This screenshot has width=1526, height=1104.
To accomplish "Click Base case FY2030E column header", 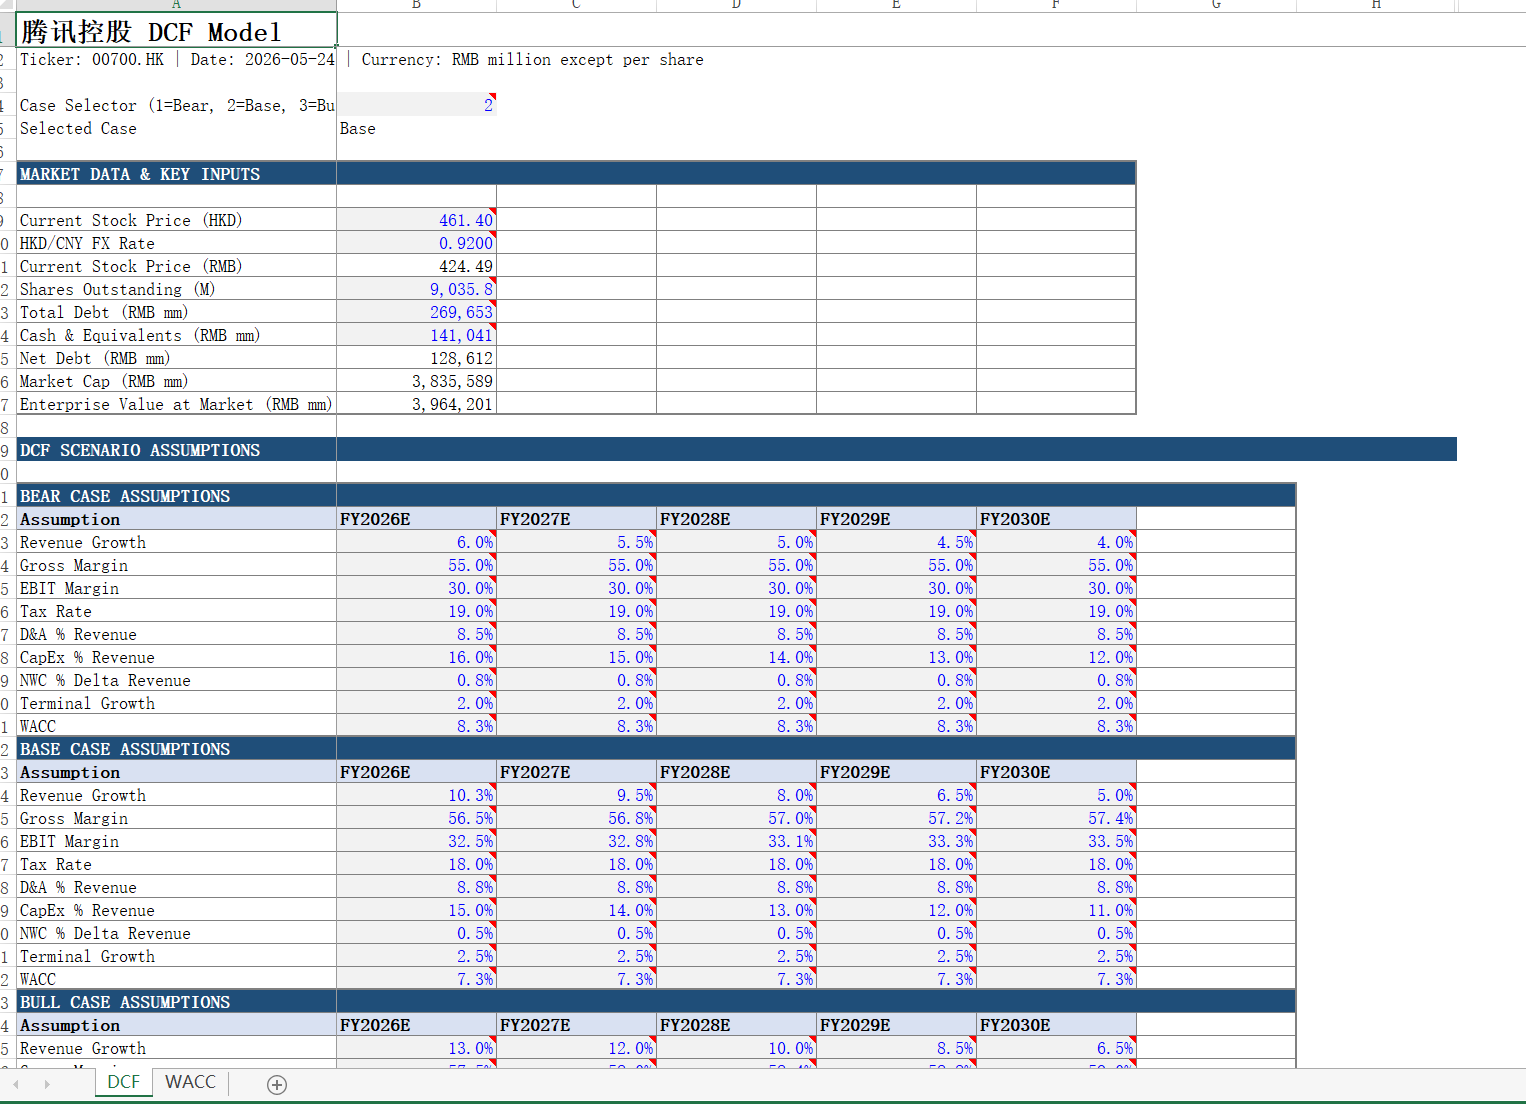I will [1057, 772].
